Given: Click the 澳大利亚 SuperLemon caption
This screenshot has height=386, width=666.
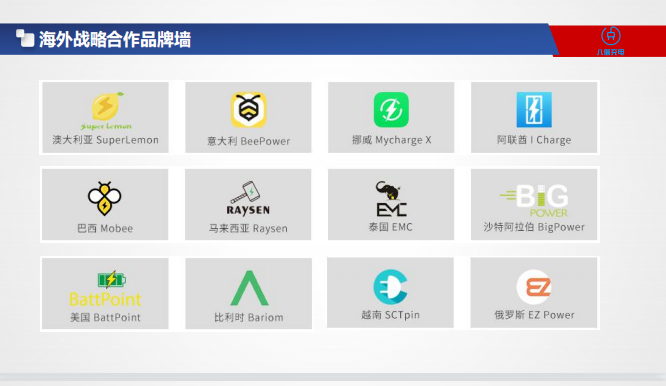Looking at the screenshot, I should [105, 140].
